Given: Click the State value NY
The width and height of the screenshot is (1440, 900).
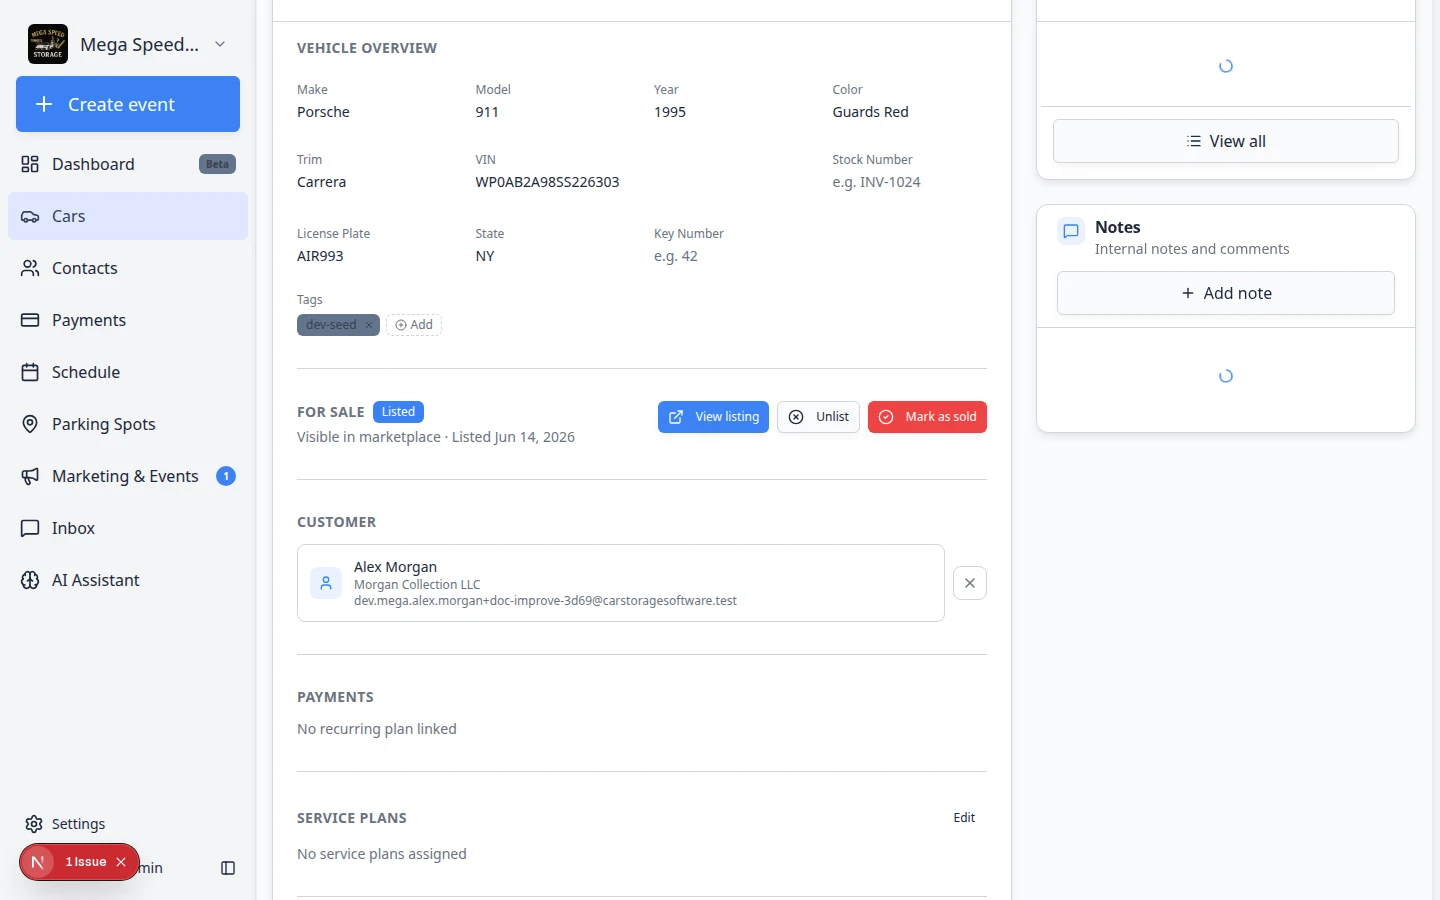Looking at the screenshot, I should (485, 256).
